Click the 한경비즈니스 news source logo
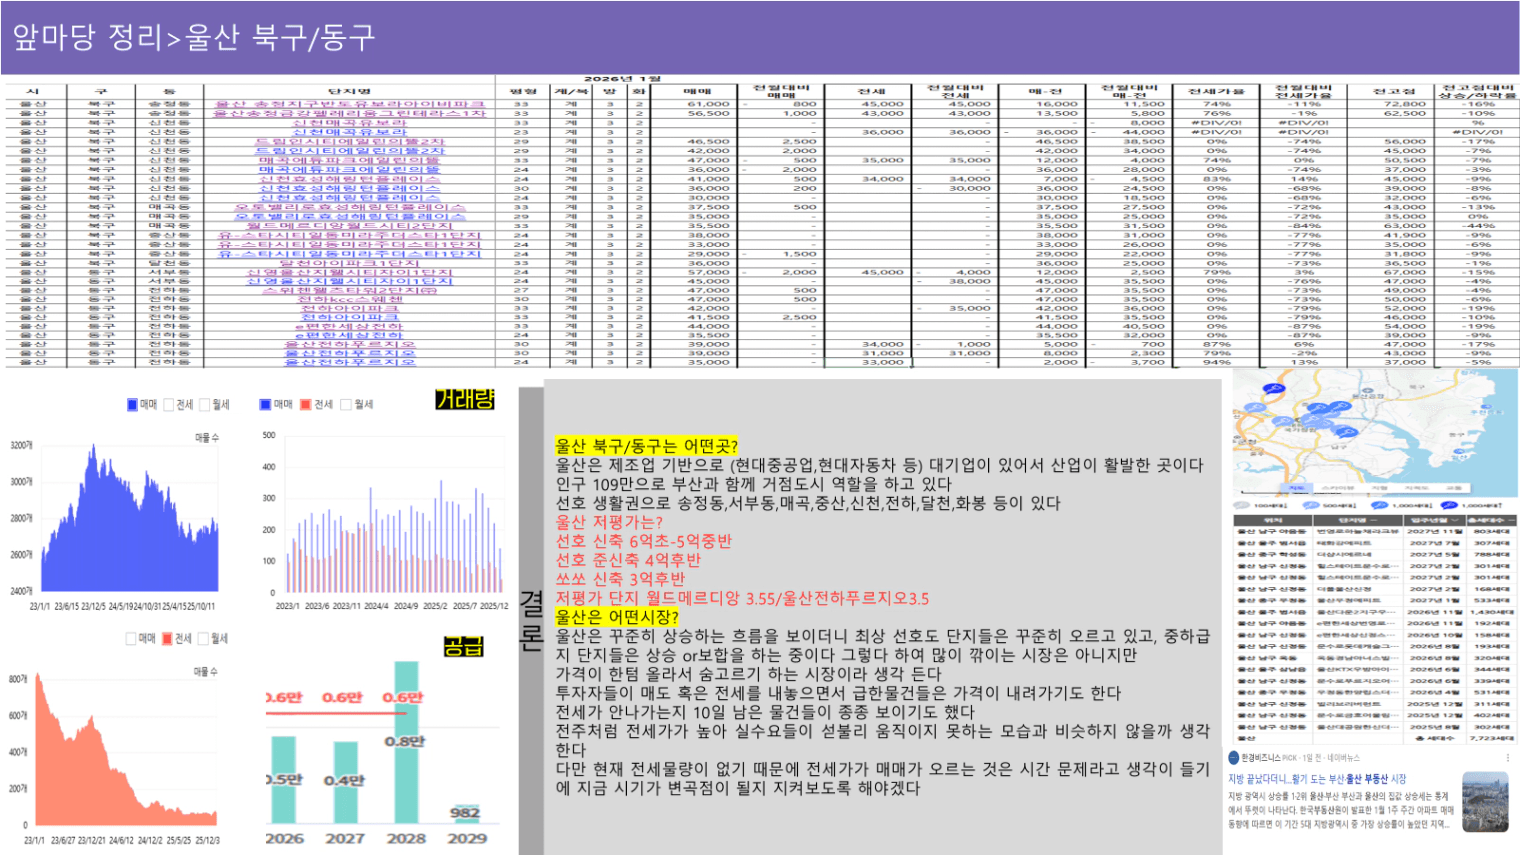Viewport: 1520px width, 855px height. pyautogui.click(x=1233, y=758)
